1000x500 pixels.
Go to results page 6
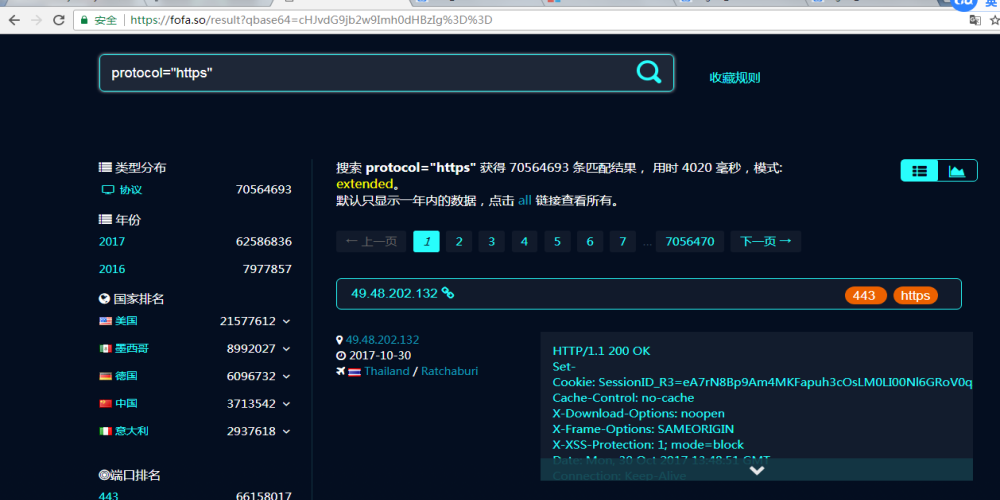(x=590, y=241)
